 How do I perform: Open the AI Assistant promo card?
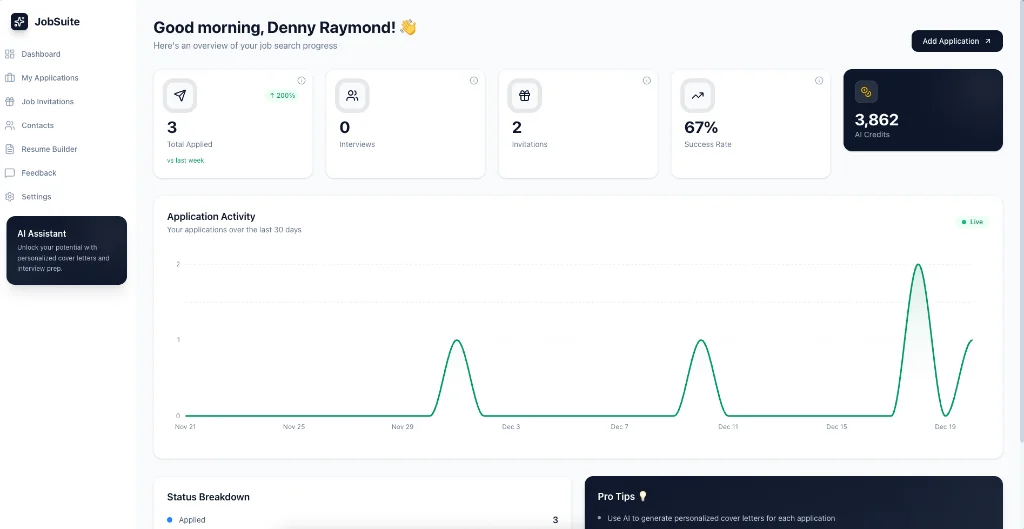(66, 250)
